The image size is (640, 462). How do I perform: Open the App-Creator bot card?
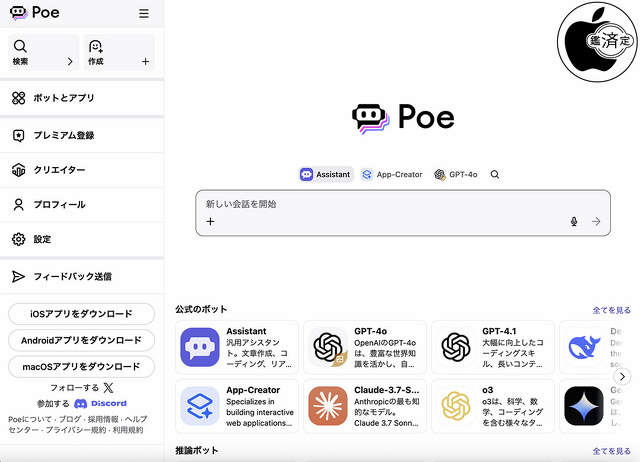[x=237, y=406]
